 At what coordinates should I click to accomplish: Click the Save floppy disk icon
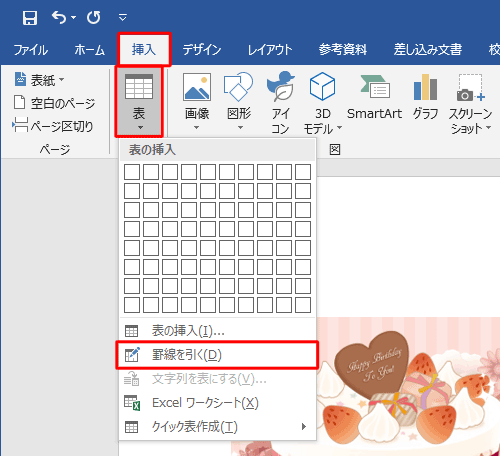[30, 17]
